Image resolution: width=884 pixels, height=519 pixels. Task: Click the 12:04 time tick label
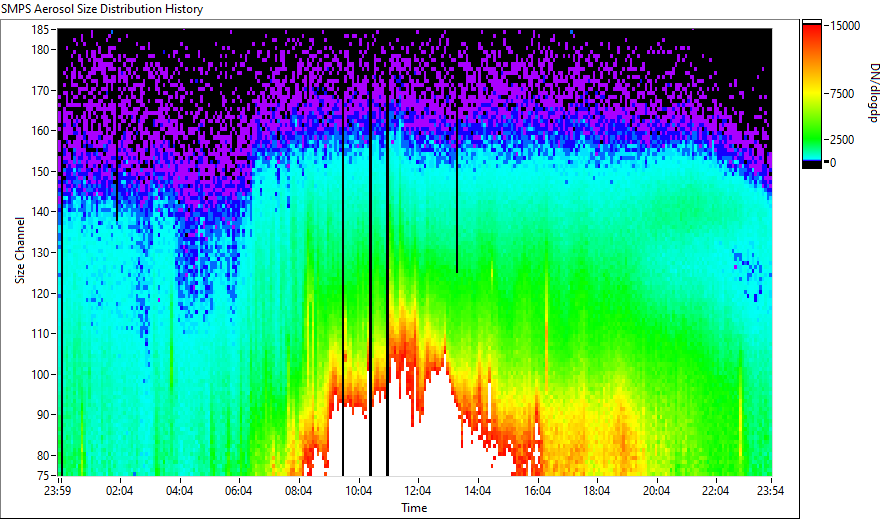tap(418, 491)
